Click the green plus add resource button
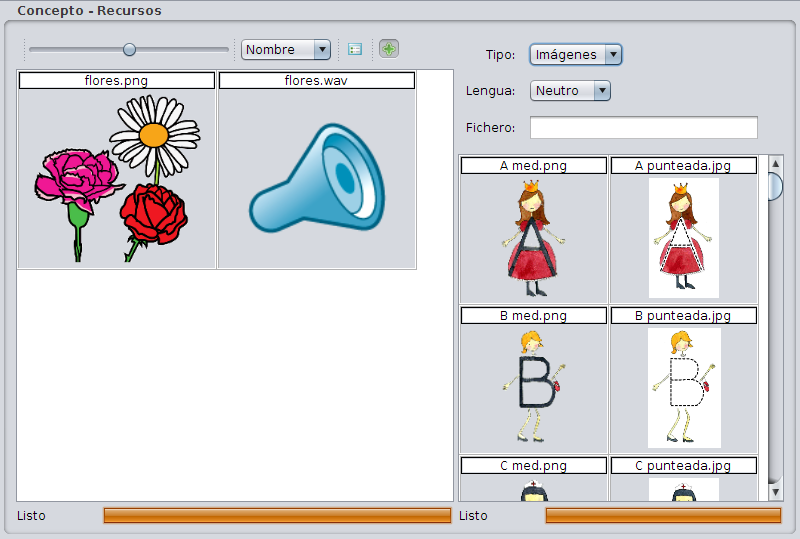The image size is (800, 539). [389, 49]
